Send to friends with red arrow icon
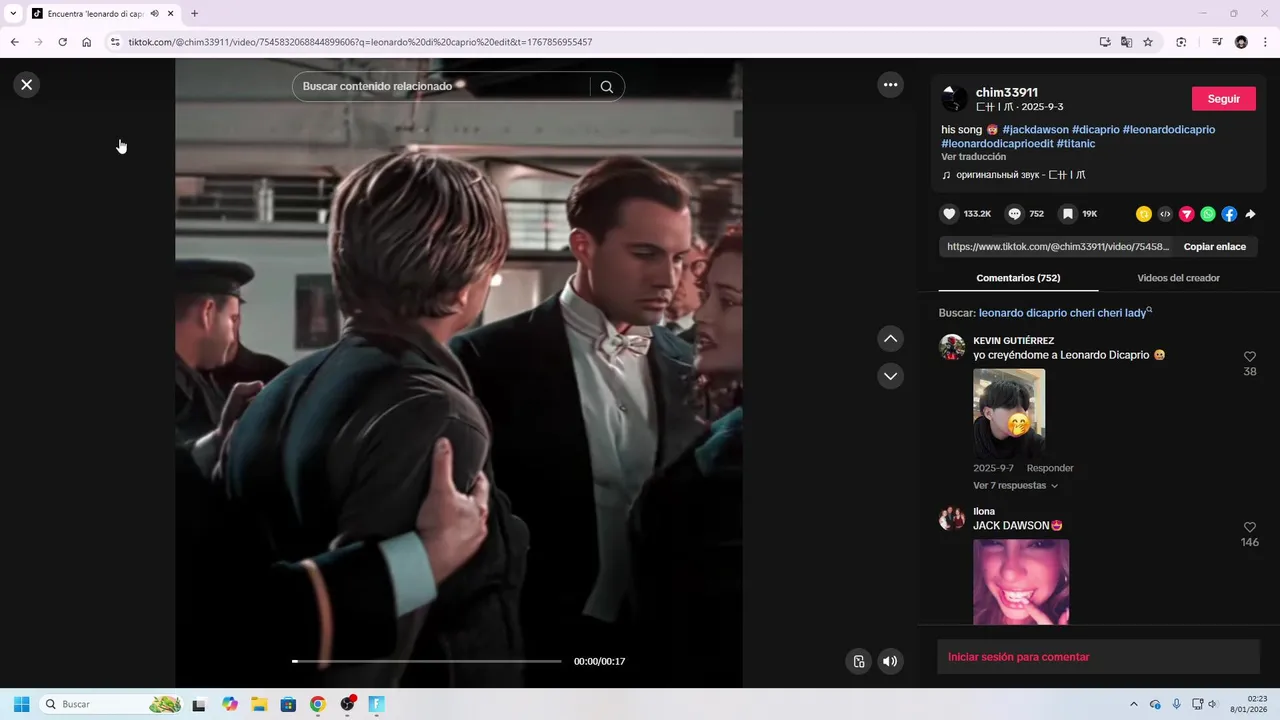 click(x=1187, y=214)
